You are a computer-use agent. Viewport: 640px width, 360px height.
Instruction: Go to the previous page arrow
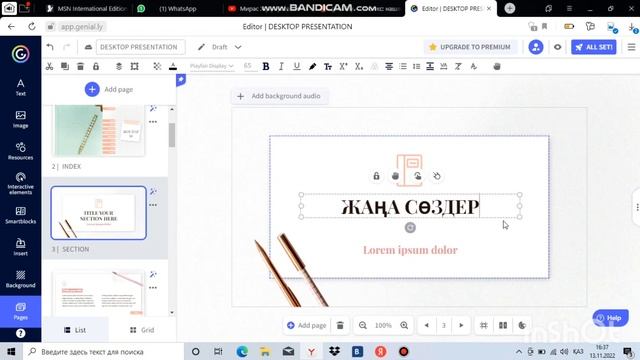[x=427, y=325]
